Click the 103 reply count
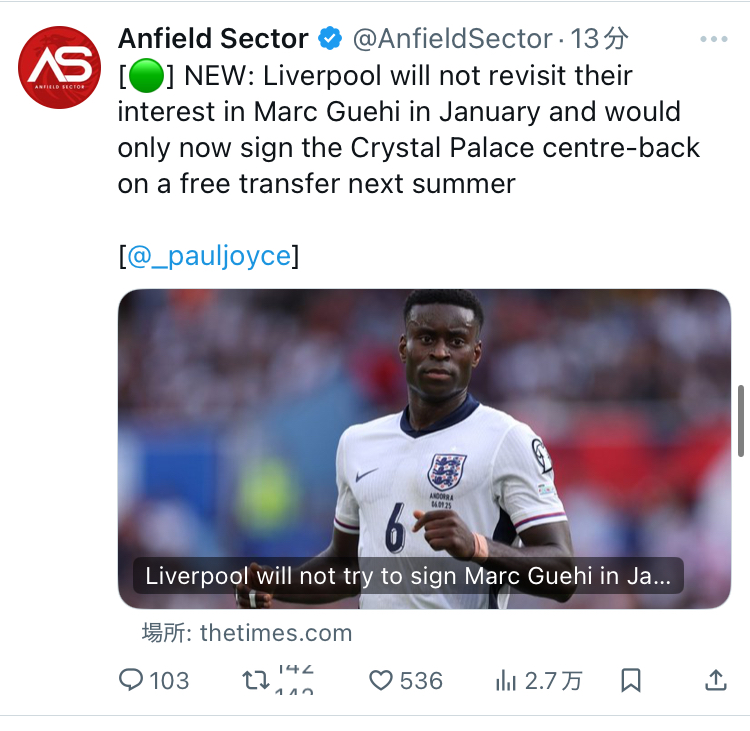This screenshot has width=750, height=731. point(169,681)
